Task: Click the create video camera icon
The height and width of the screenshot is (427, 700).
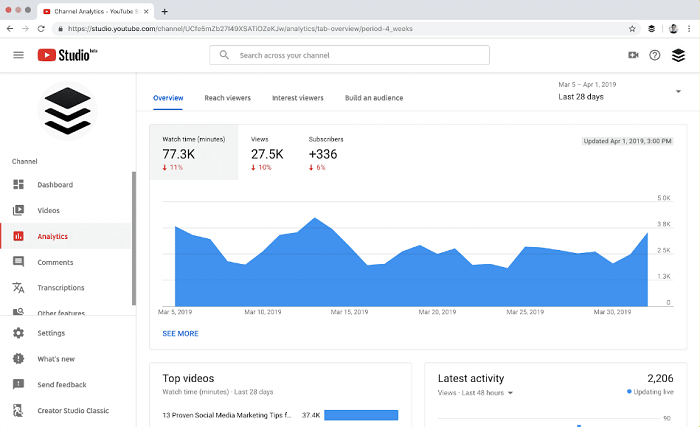Action: click(x=633, y=55)
